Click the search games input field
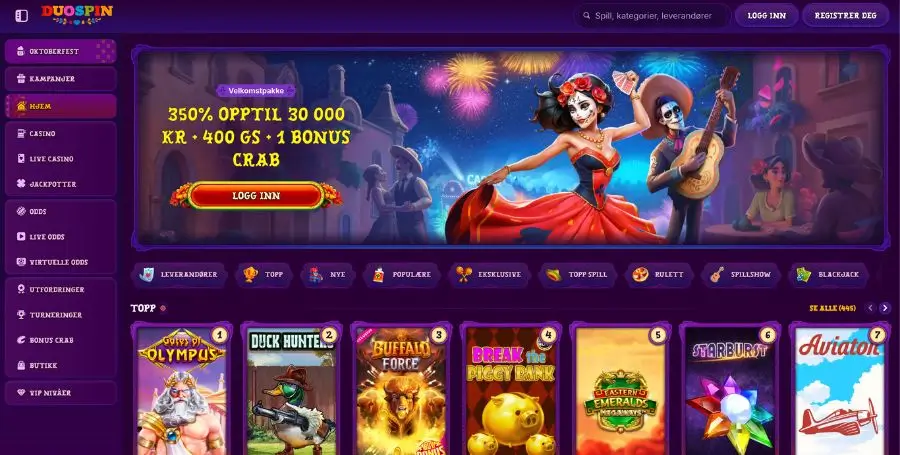 [653, 15]
